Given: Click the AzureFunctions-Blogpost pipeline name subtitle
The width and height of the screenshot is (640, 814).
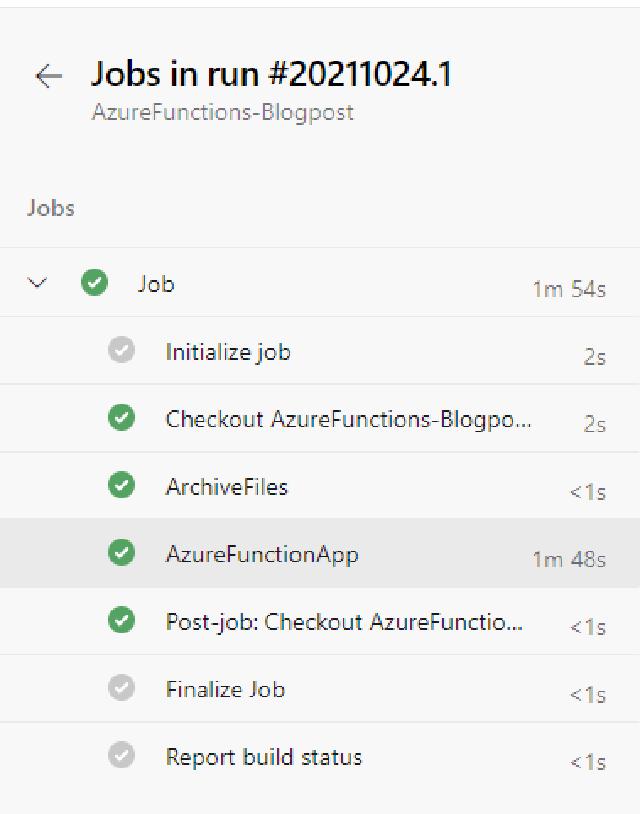Looking at the screenshot, I should click(x=222, y=112).
